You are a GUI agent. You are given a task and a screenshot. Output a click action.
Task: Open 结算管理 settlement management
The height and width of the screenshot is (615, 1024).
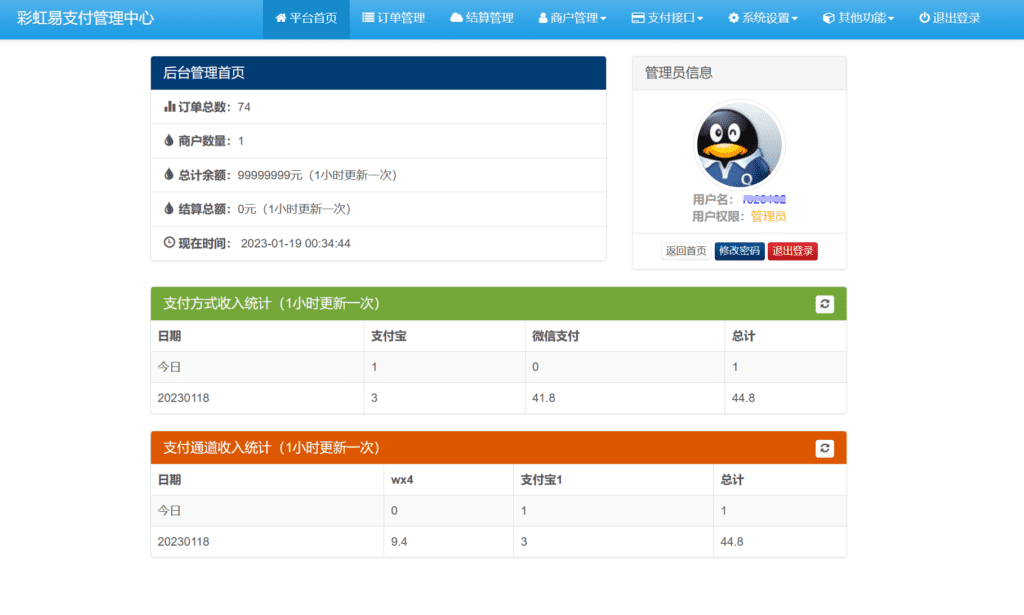481,18
